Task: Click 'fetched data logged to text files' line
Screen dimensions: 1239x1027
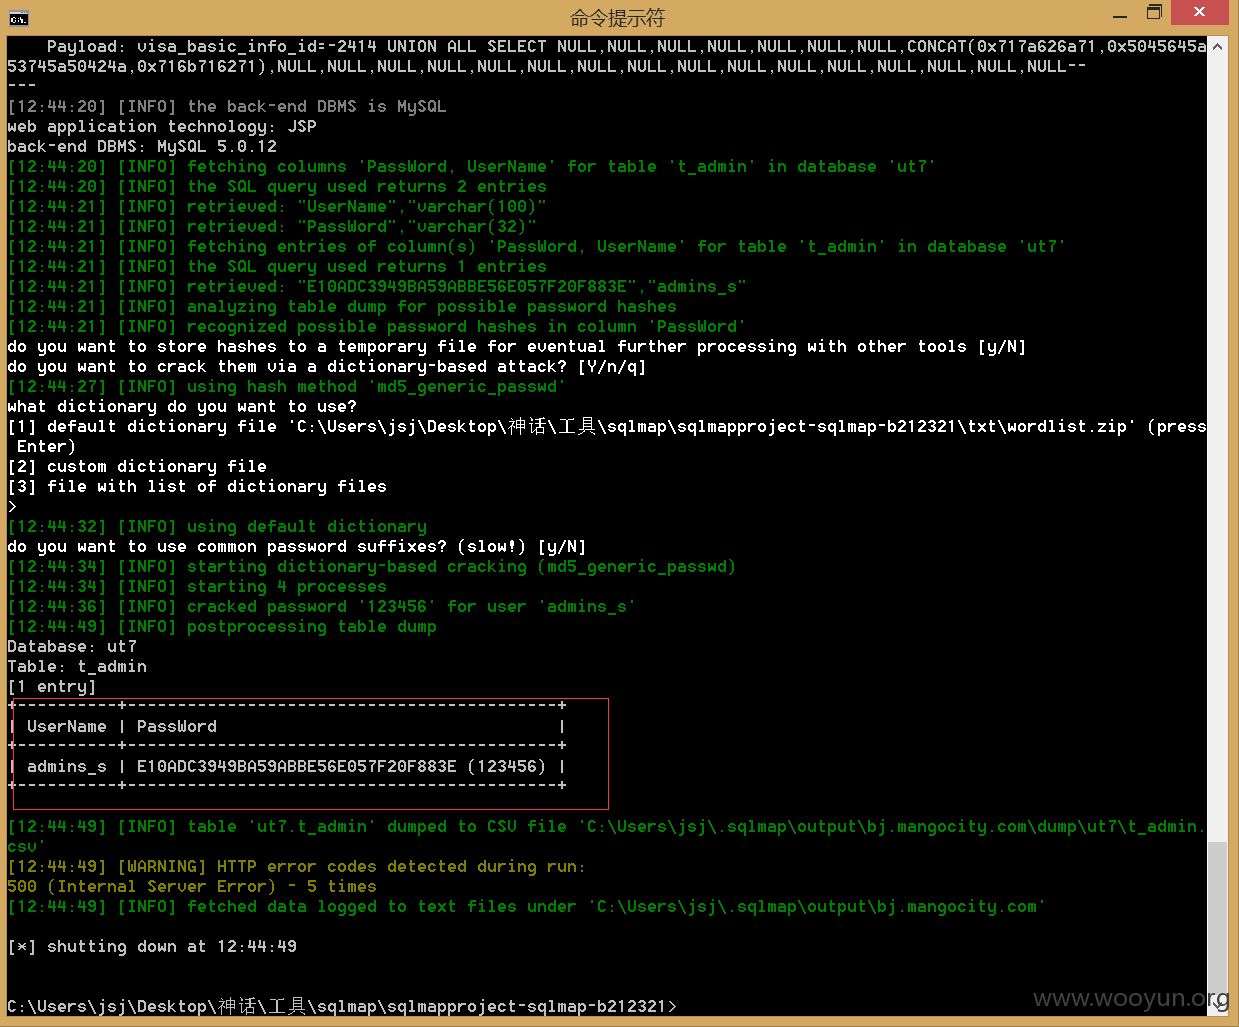Action: tap(527, 906)
